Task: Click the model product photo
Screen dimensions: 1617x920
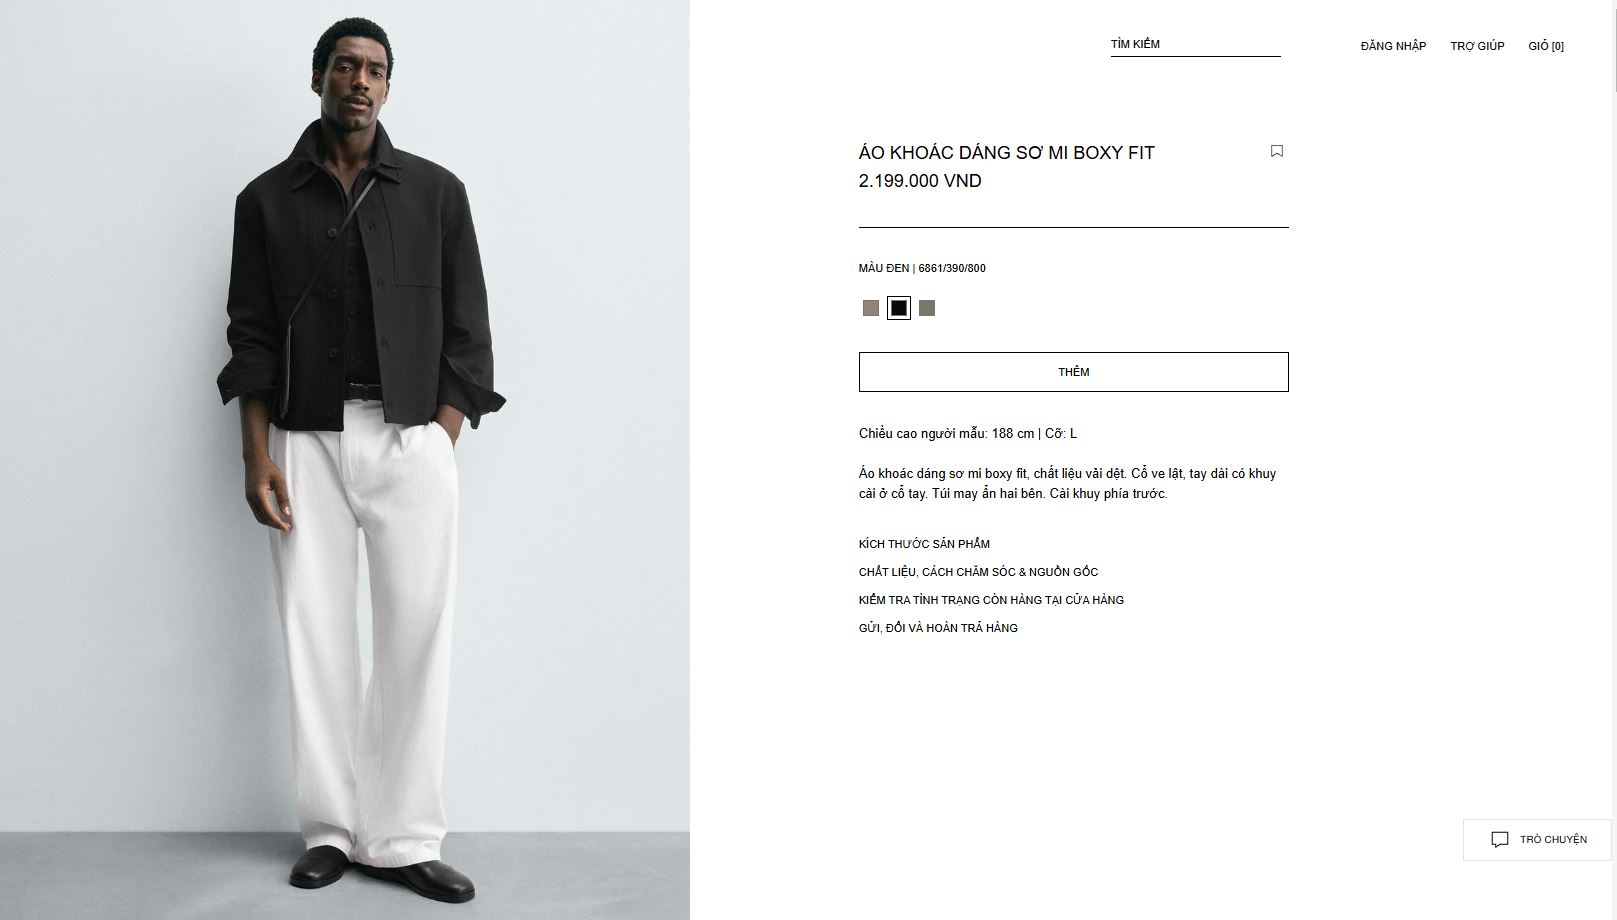Action: pyautogui.click(x=345, y=460)
